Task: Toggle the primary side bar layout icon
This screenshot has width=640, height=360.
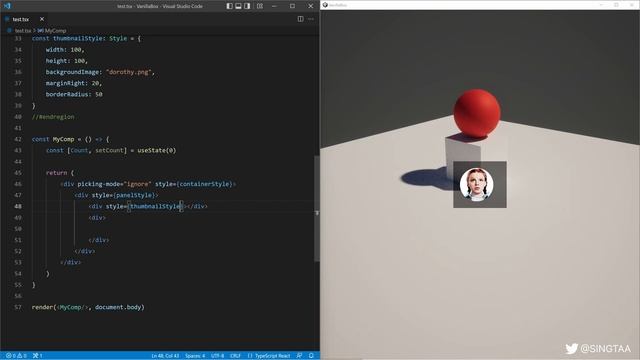Action: [230, 6]
